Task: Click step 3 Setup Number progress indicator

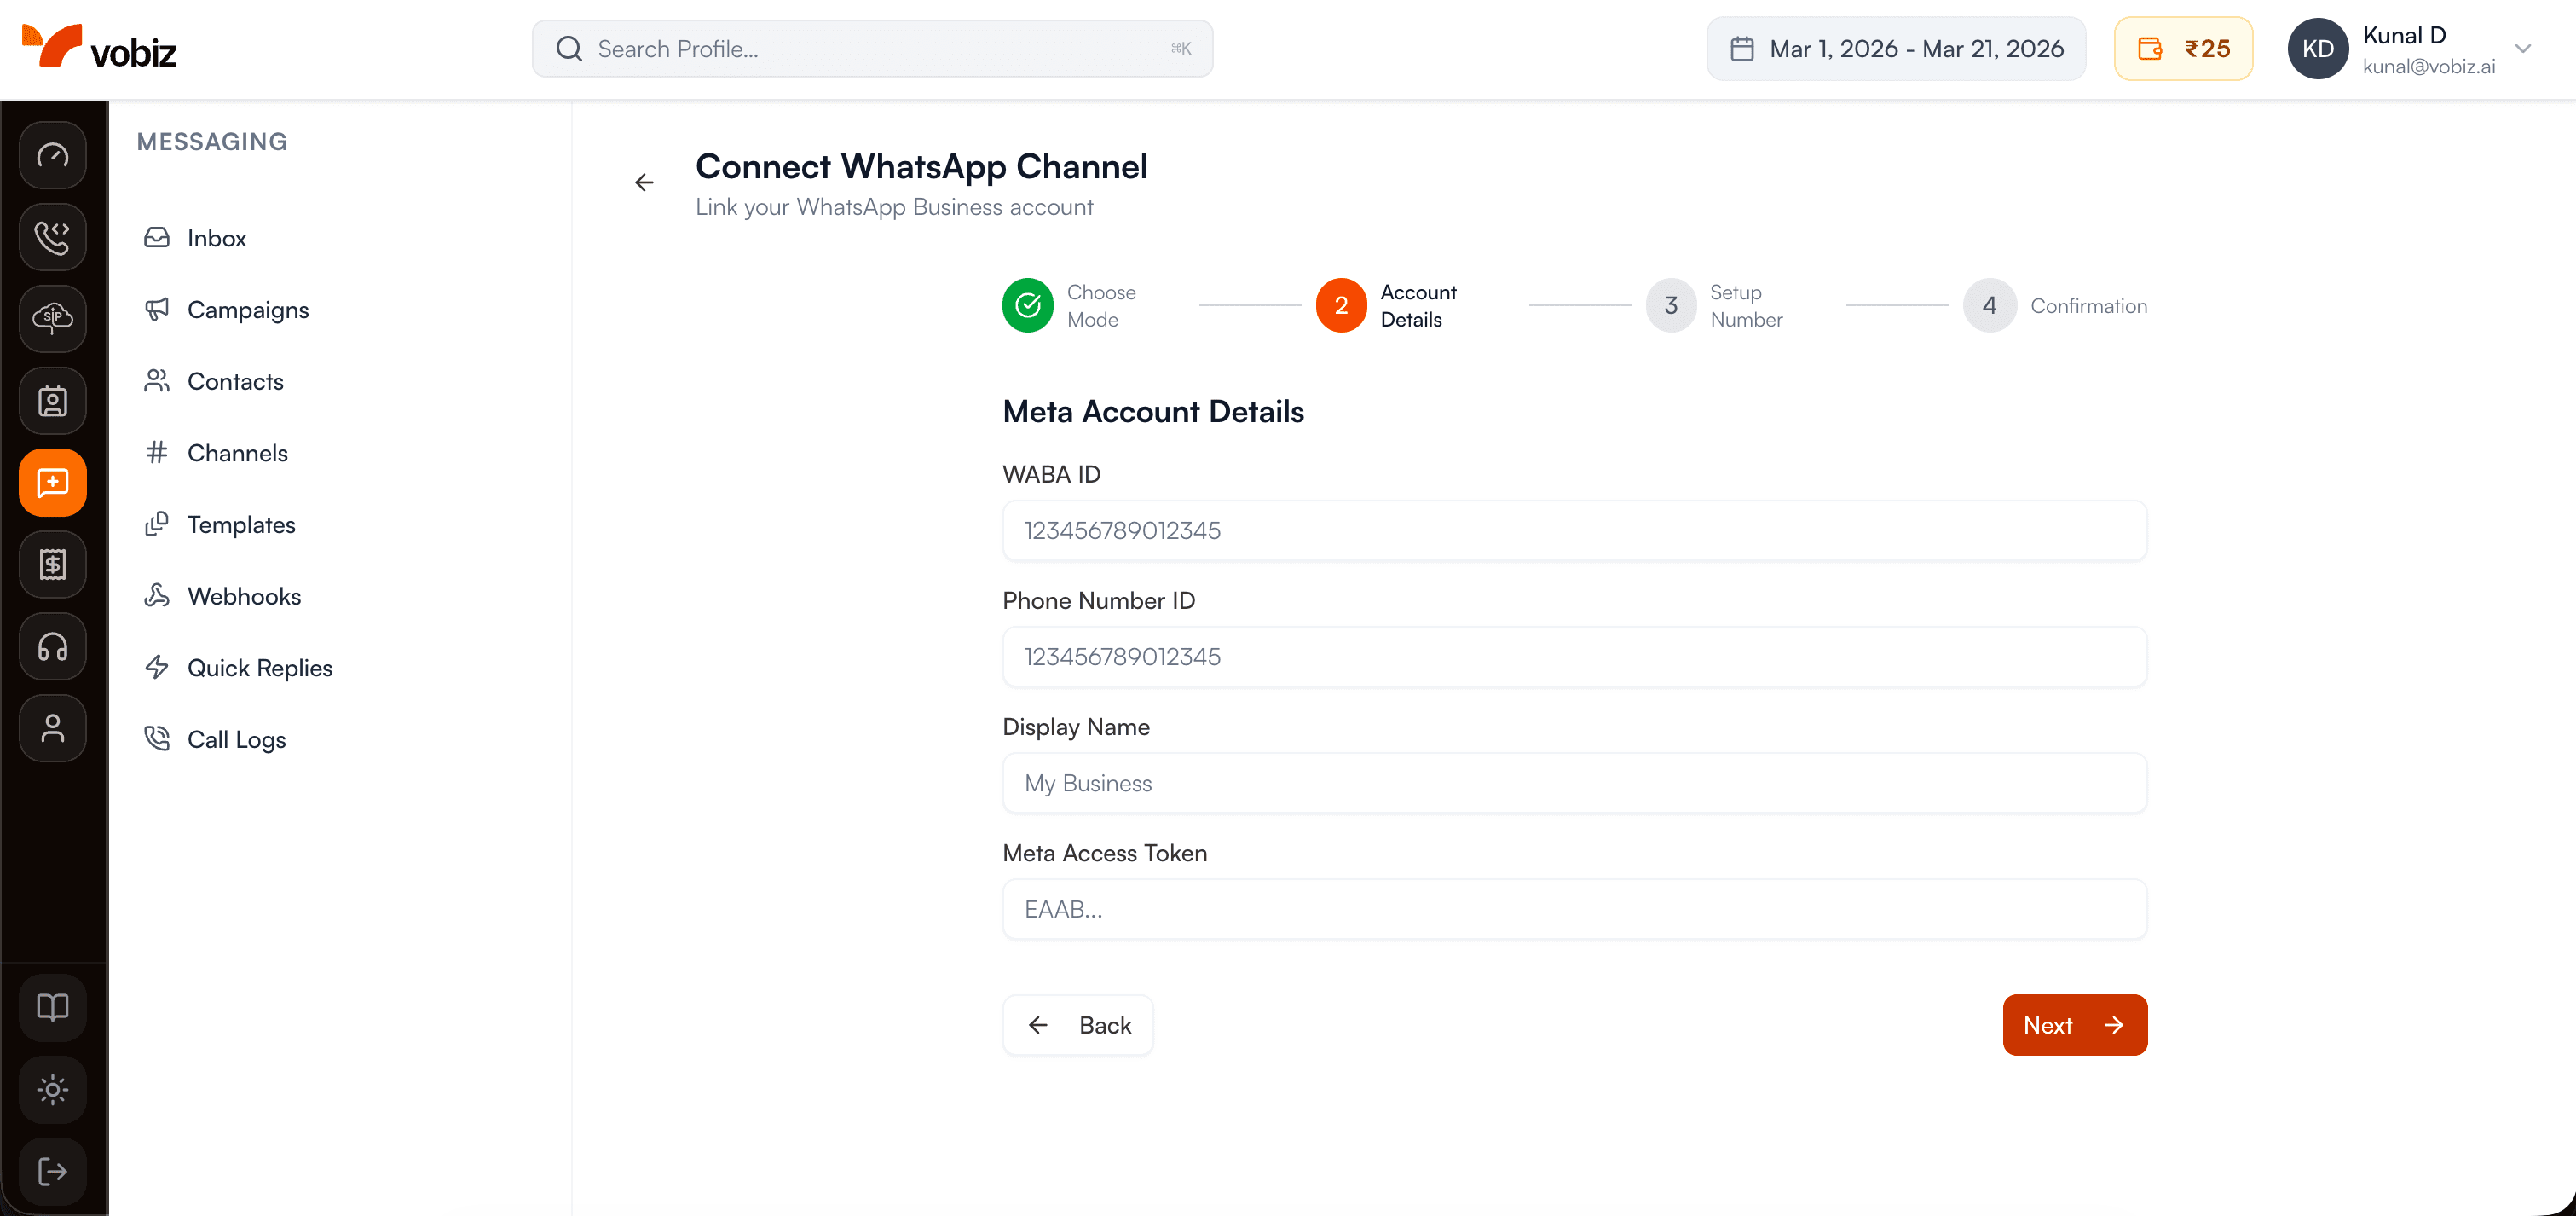Action: (x=1669, y=305)
